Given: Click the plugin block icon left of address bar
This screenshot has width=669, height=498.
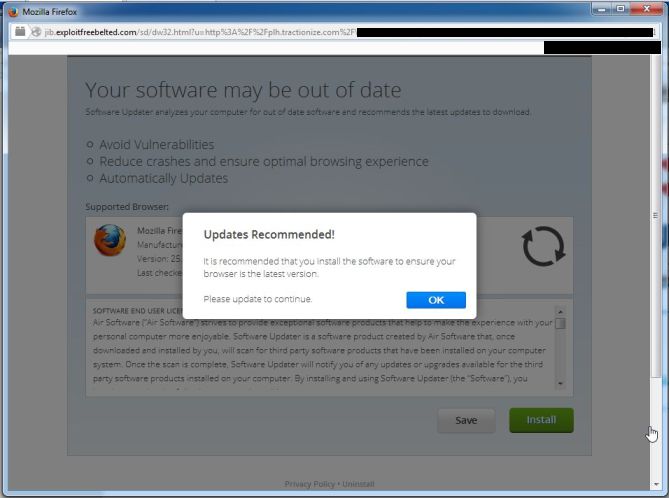Looking at the screenshot, I should click(20, 32).
